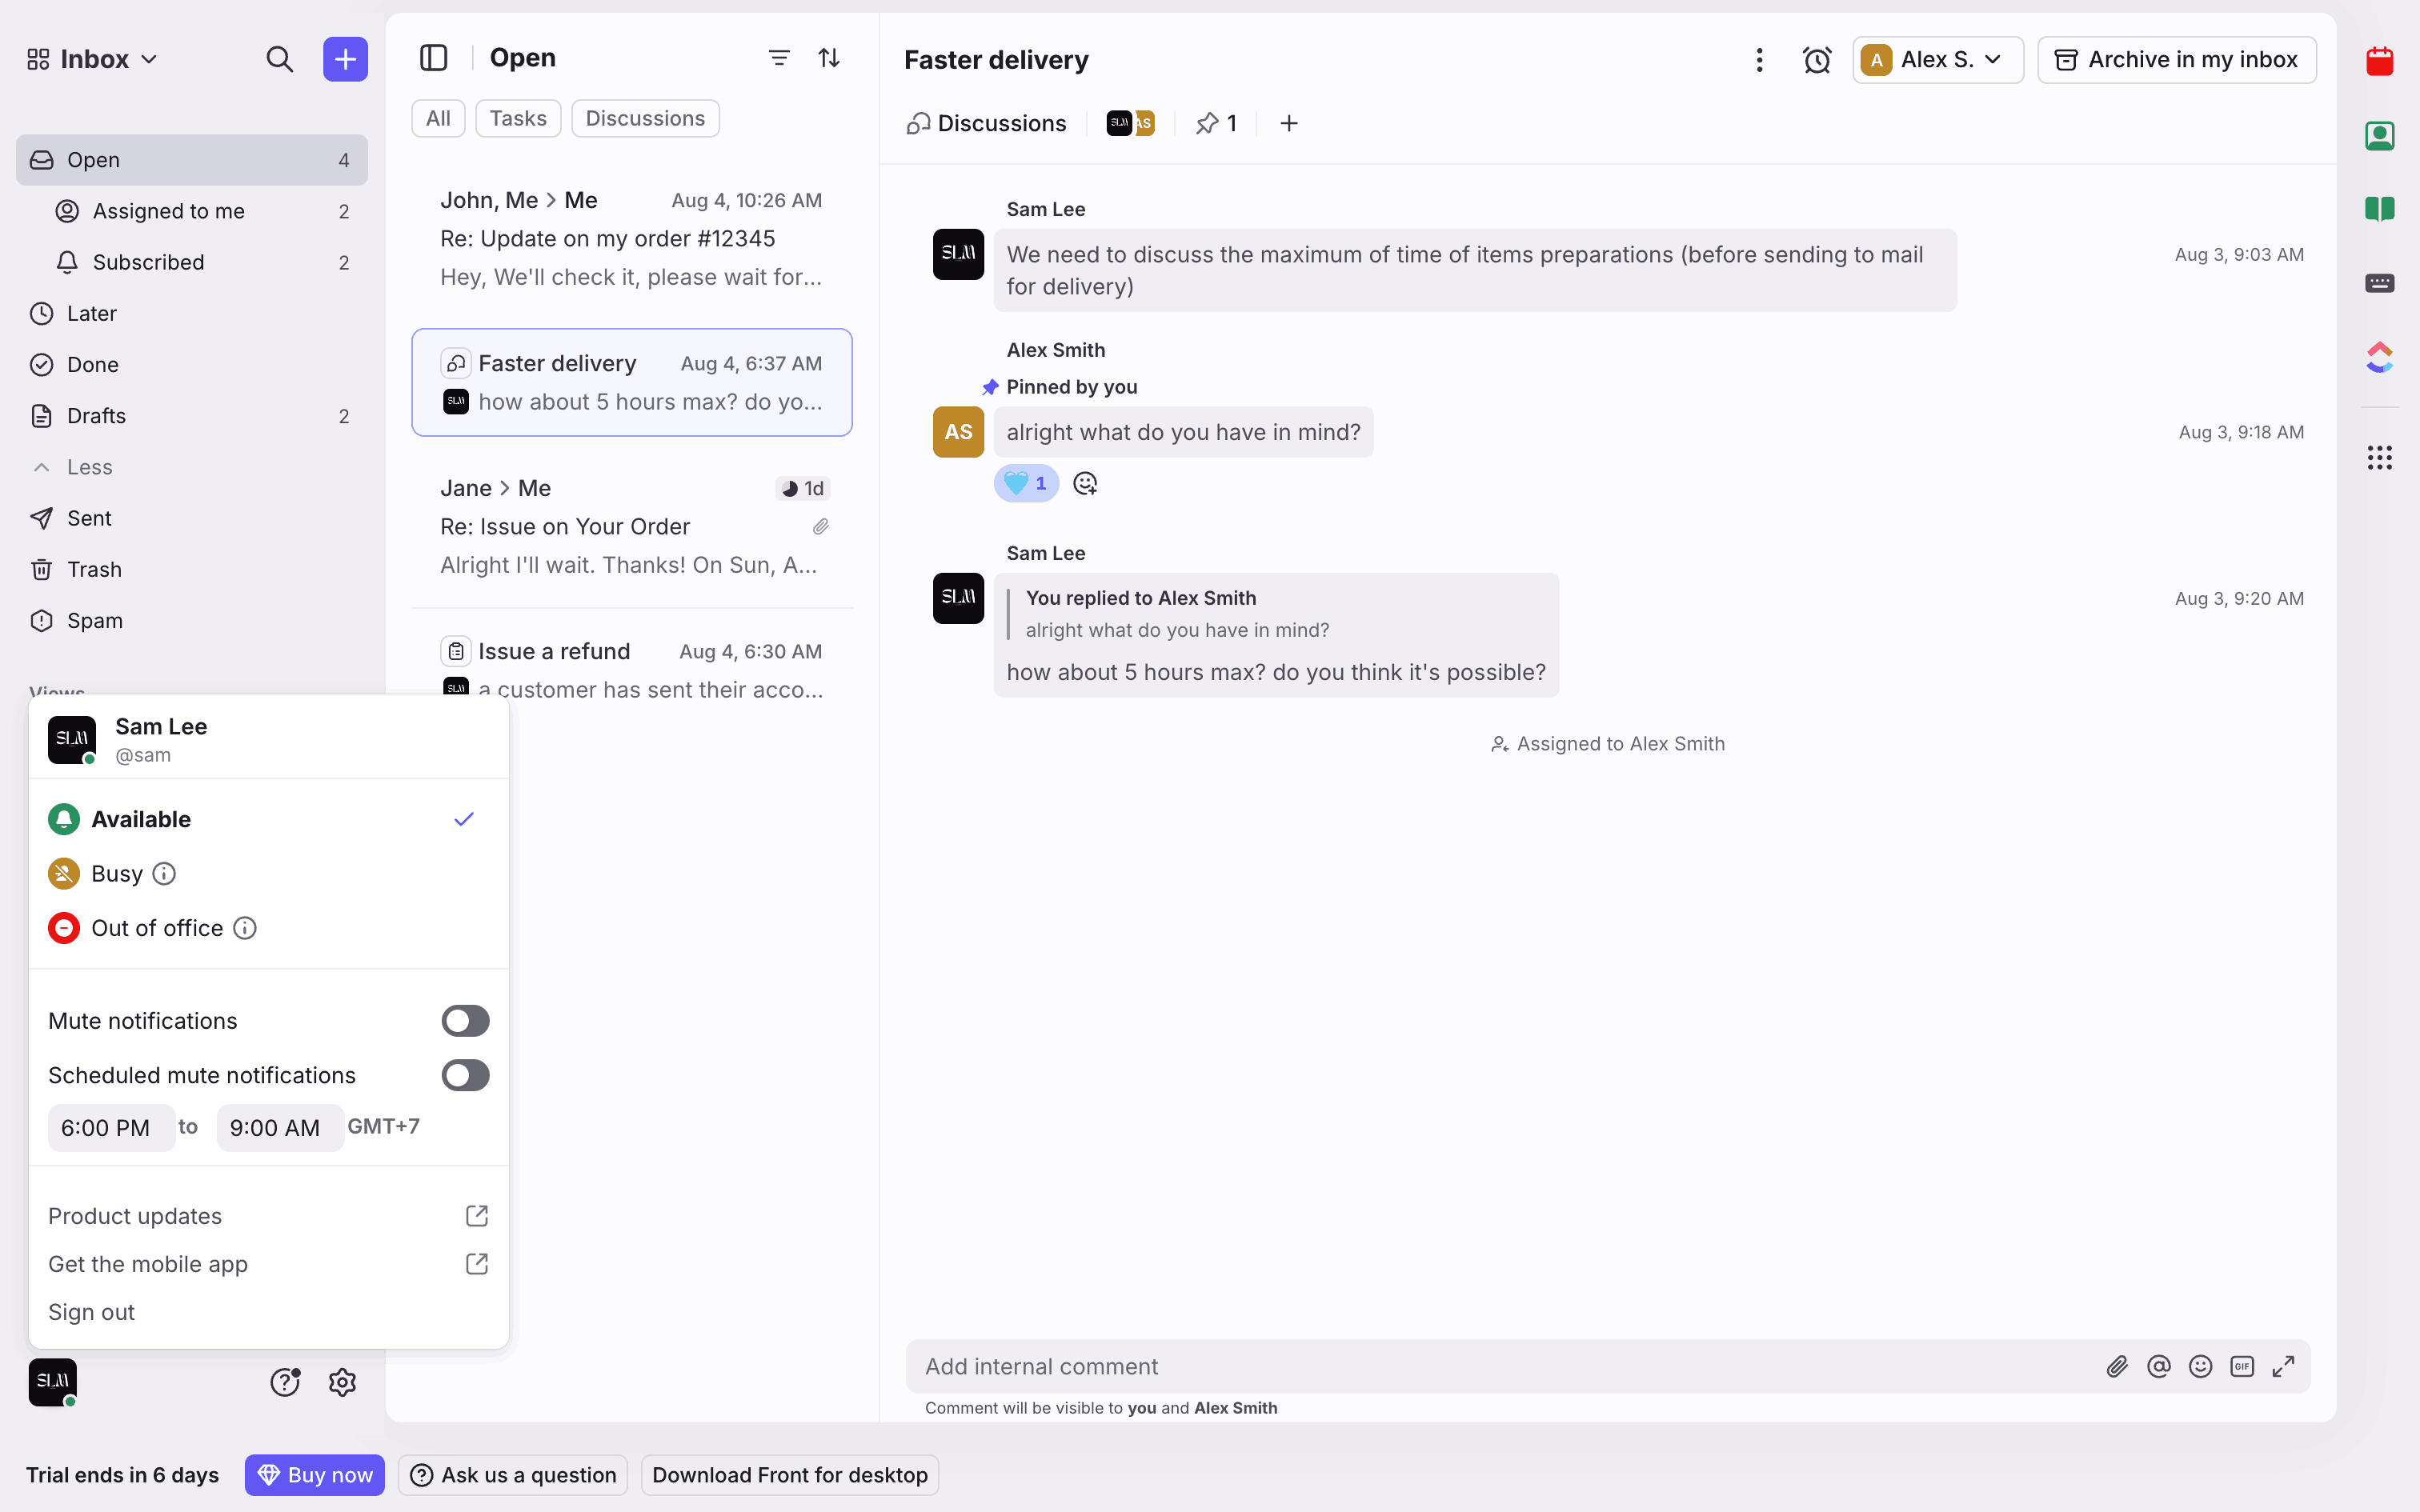Turn on Scheduled mute notifications toggle
This screenshot has width=2420, height=1512.
(x=465, y=1075)
